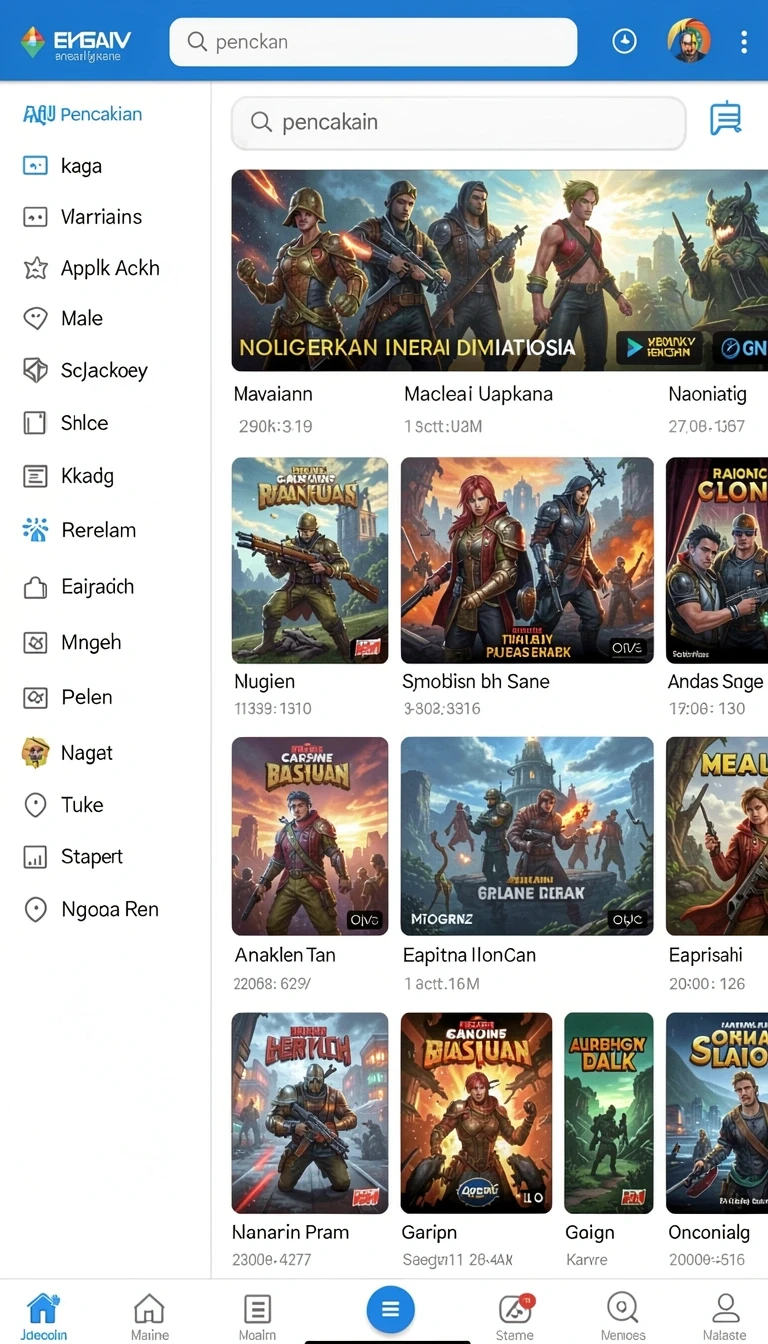Click the clock history icon in header
Screen dimensions: 768x1344
[625, 42]
